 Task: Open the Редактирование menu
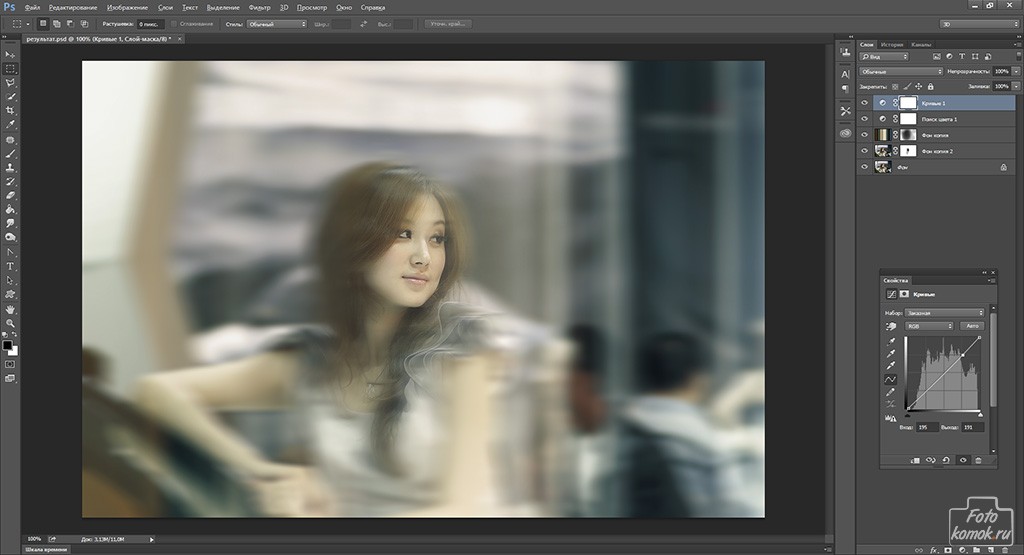tap(72, 8)
